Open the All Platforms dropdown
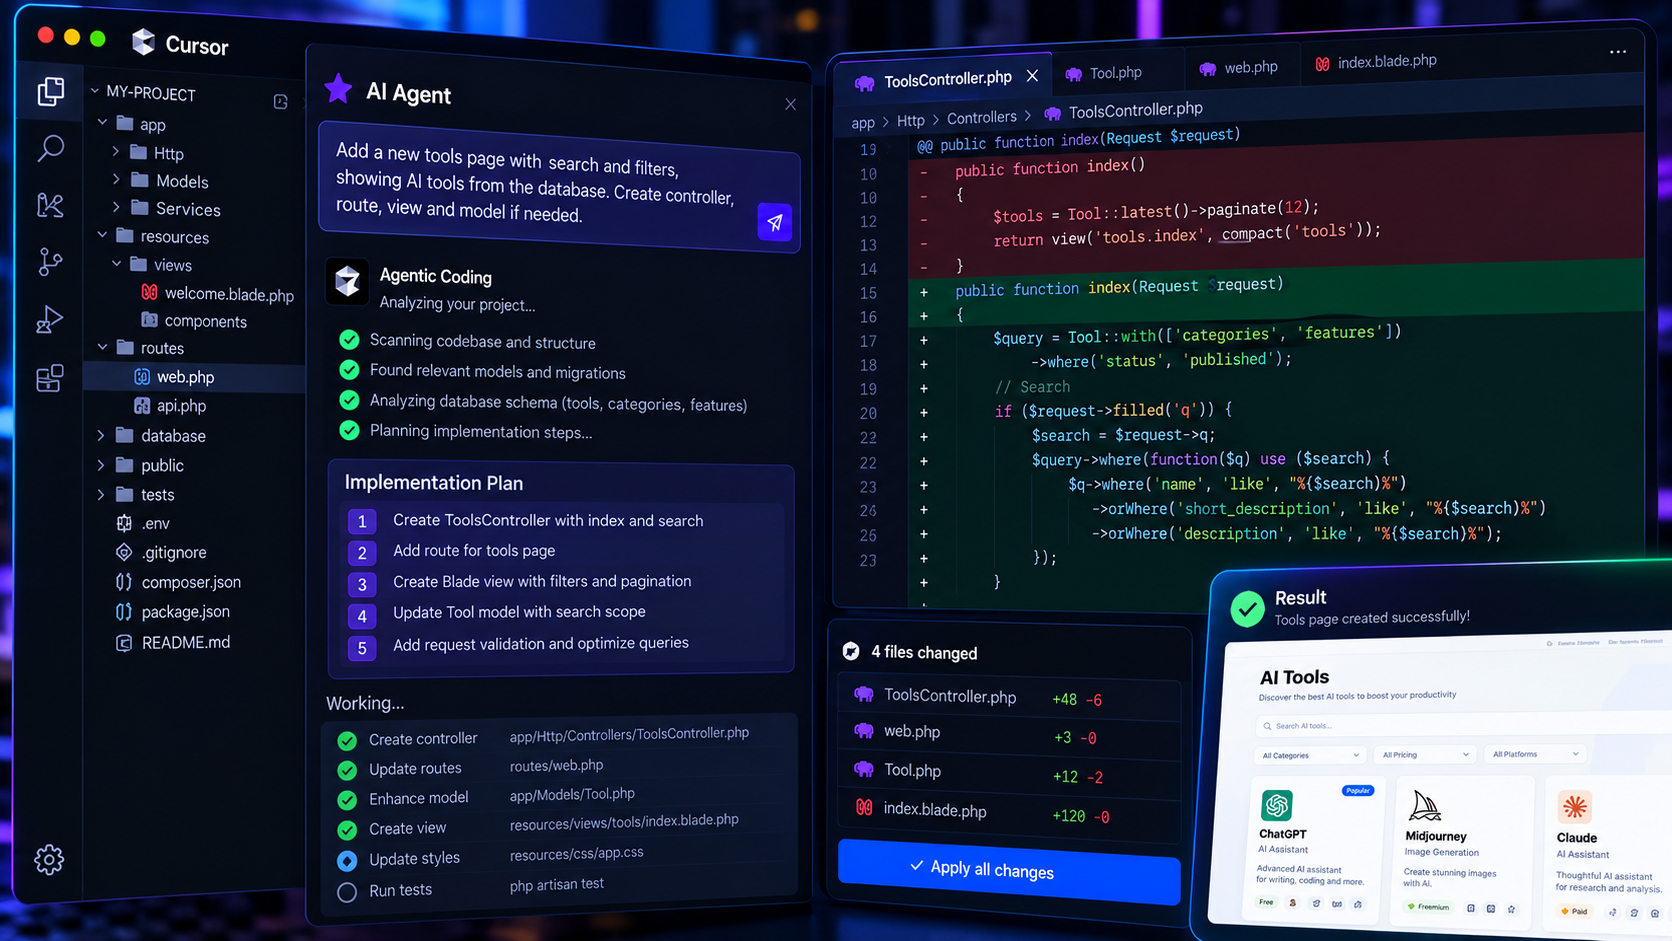Image resolution: width=1672 pixels, height=941 pixels. 1535,754
